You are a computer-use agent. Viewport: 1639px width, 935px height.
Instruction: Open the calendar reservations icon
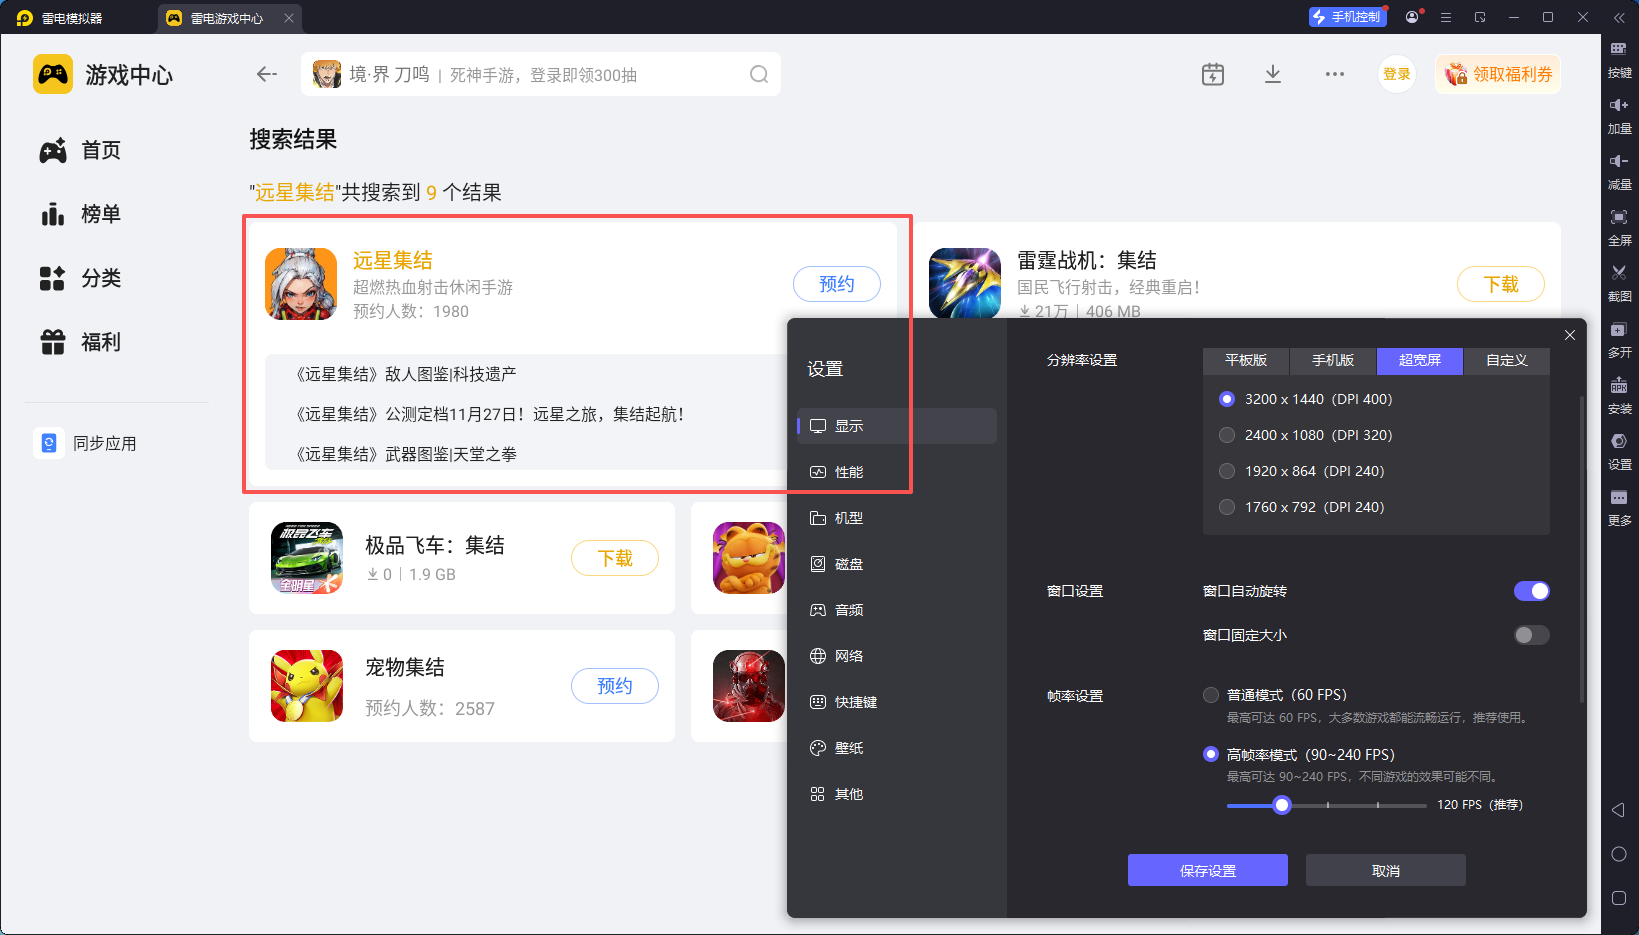pyautogui.click(x=1213, y=74)
